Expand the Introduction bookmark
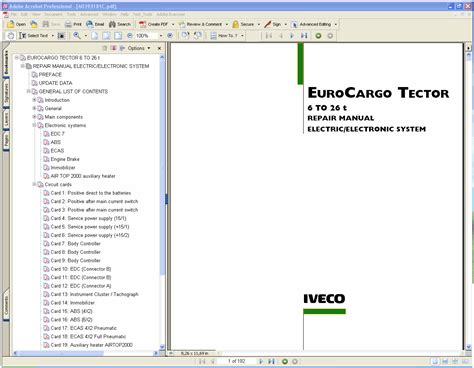This screenshot has height=368, width=474. 34,100
